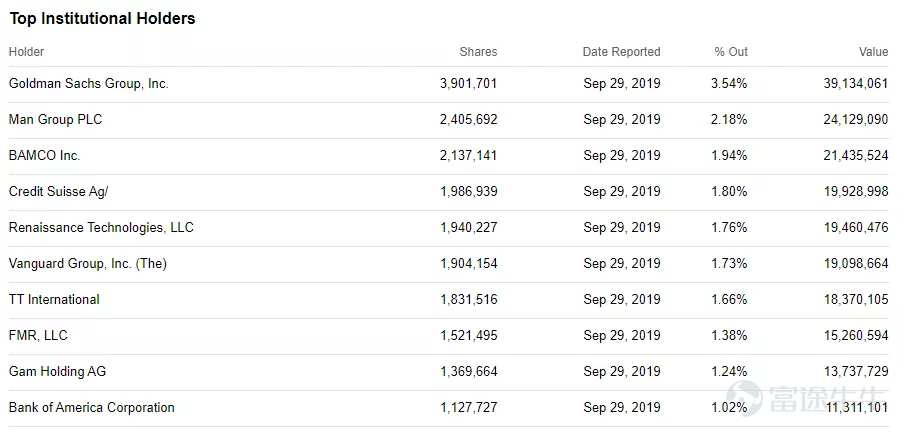Click Goldman Sachs value 39,134,061
The image size is (906, 435).
pyautogui.click(x=850, y=84)
